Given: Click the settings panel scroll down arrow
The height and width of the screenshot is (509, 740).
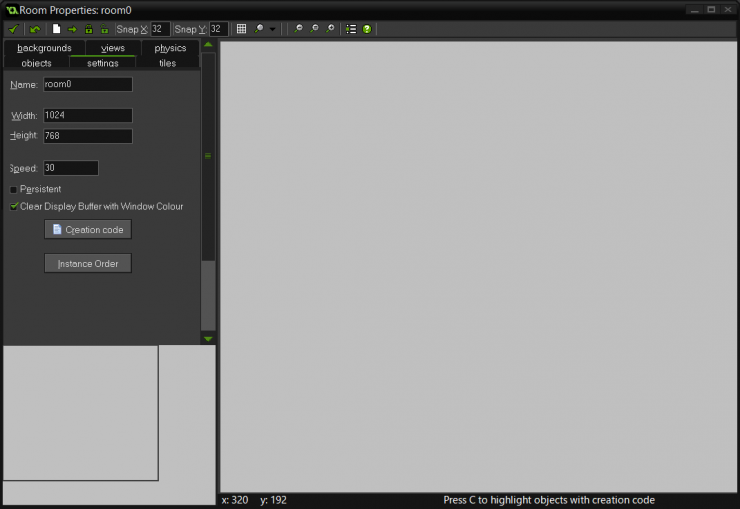Looking at the screenshot, I should coord(208,339).
